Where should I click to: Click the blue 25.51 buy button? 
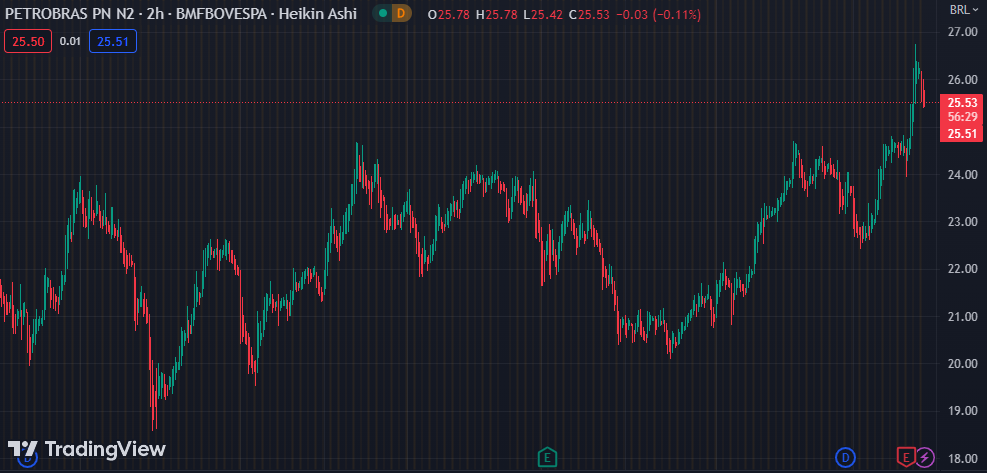[x=113, y=42]
